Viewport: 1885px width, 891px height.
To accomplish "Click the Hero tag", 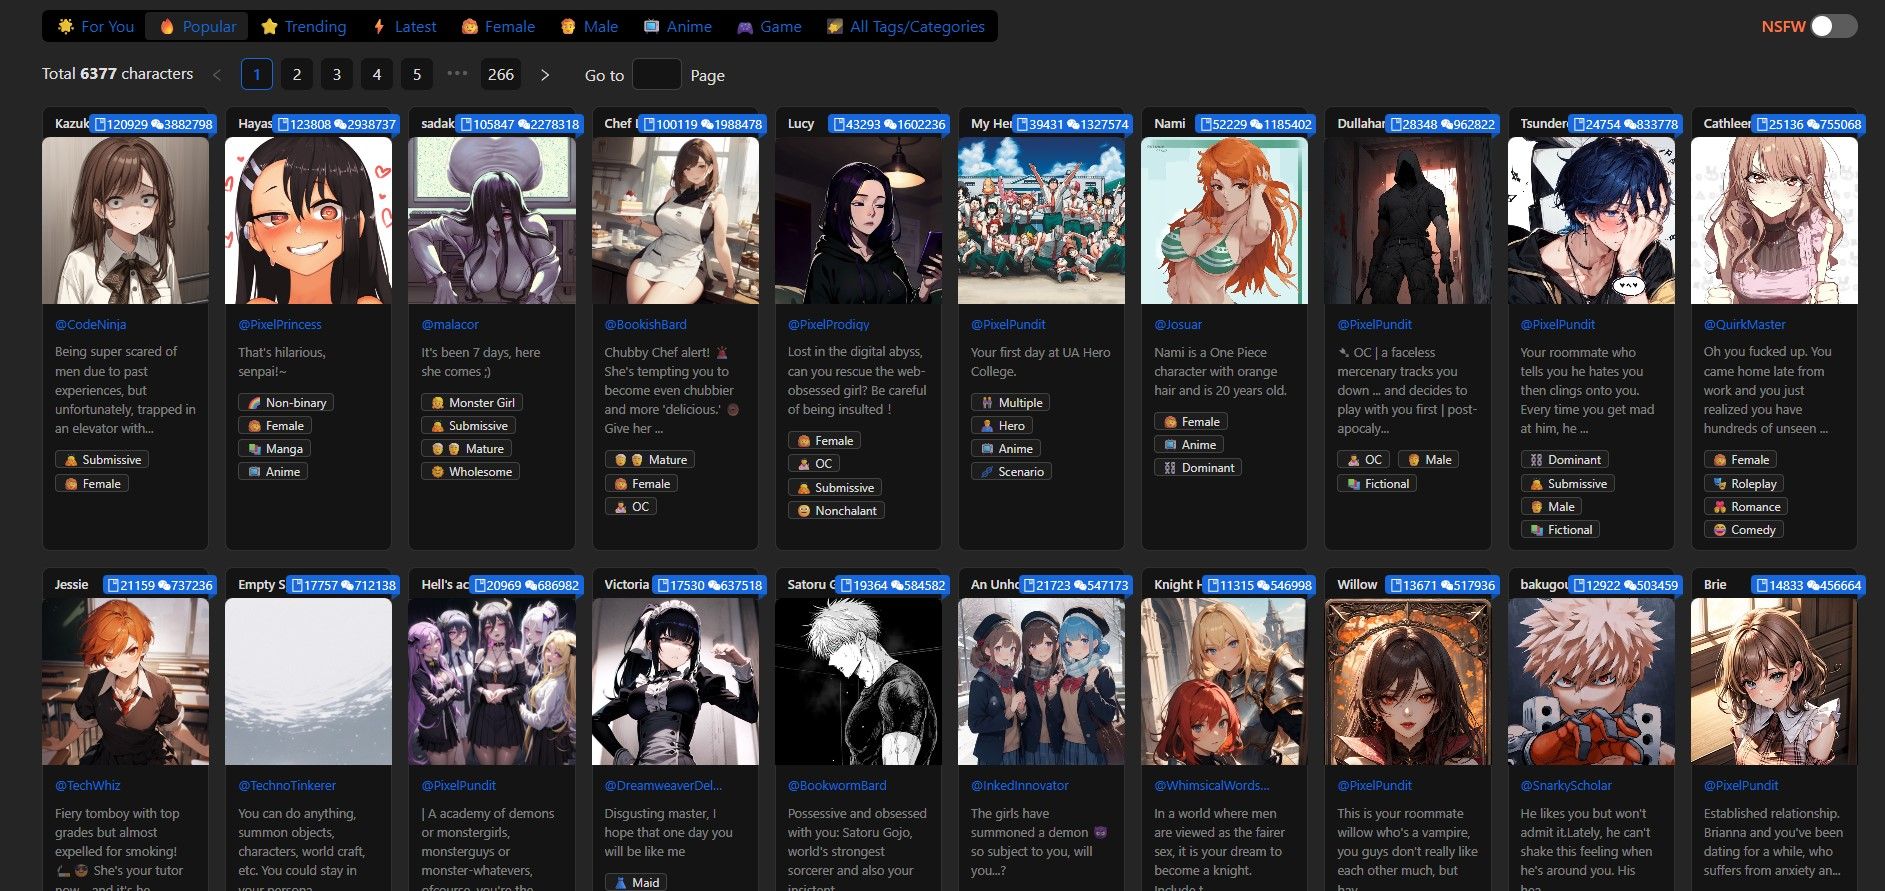I will [x=1002, y=425].
